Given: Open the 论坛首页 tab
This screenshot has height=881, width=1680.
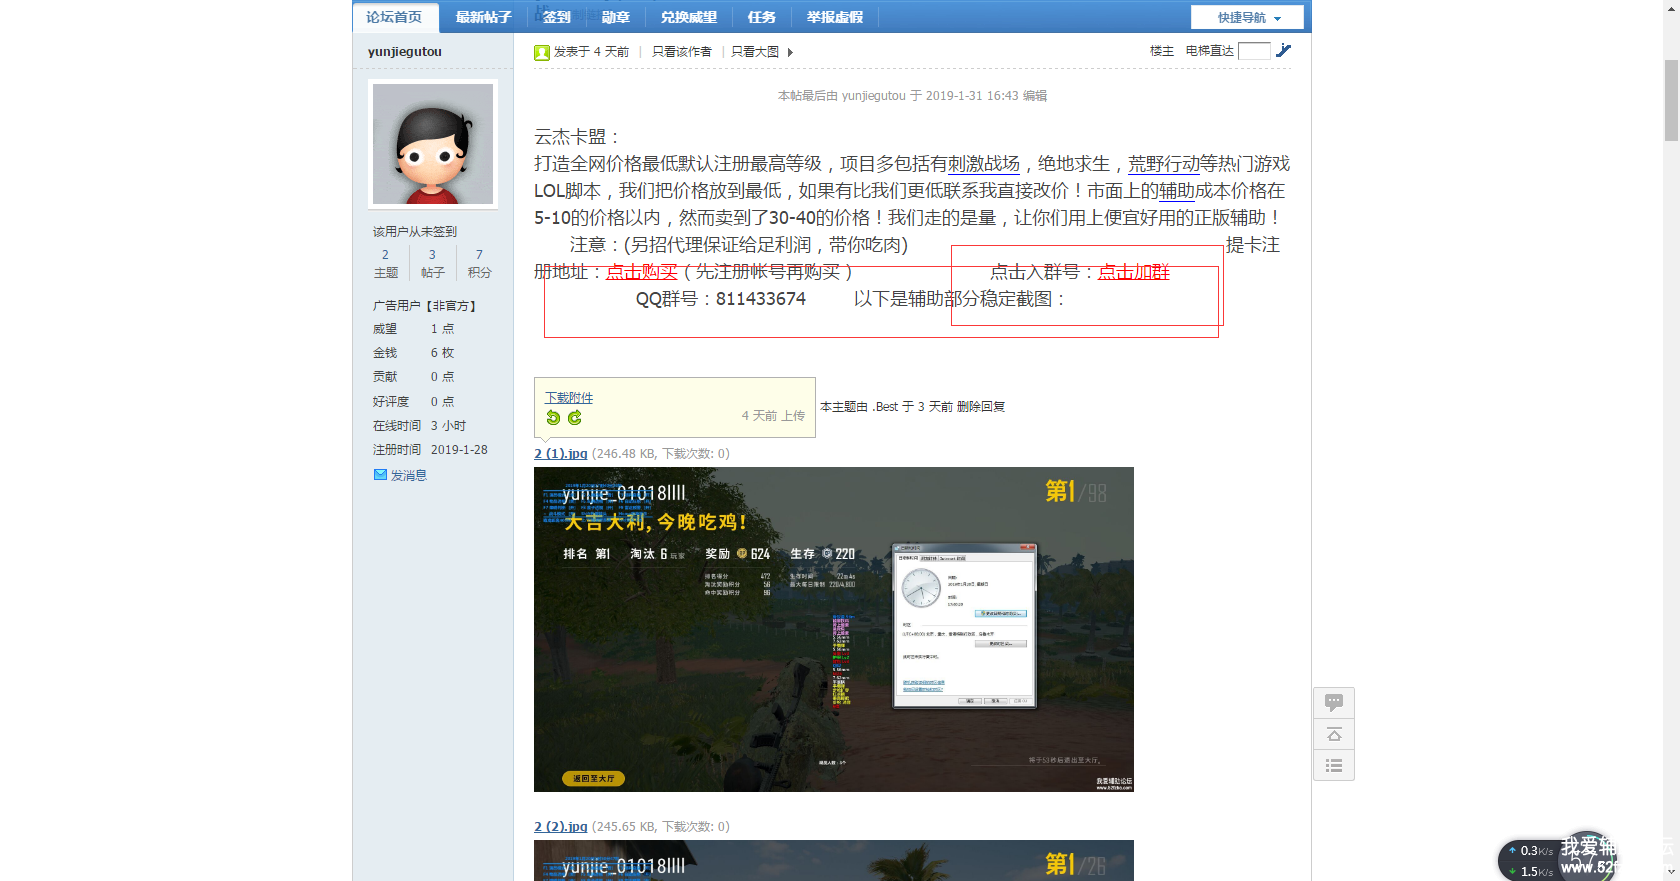Looking at the screenshot, I should click(x=394, y=17).
